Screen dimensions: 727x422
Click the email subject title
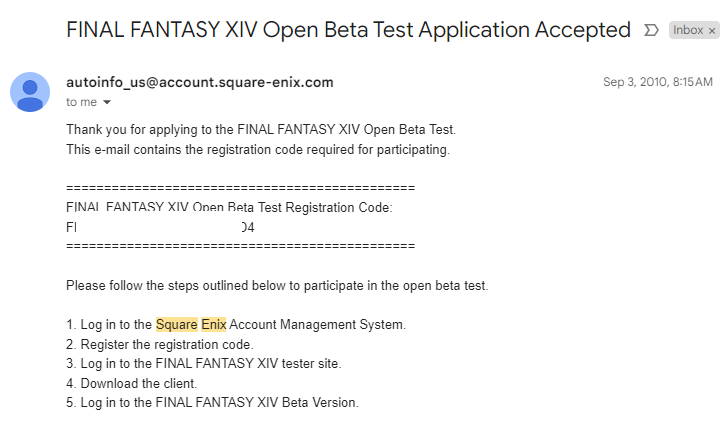pyautogui.click(x=348, y=30)
